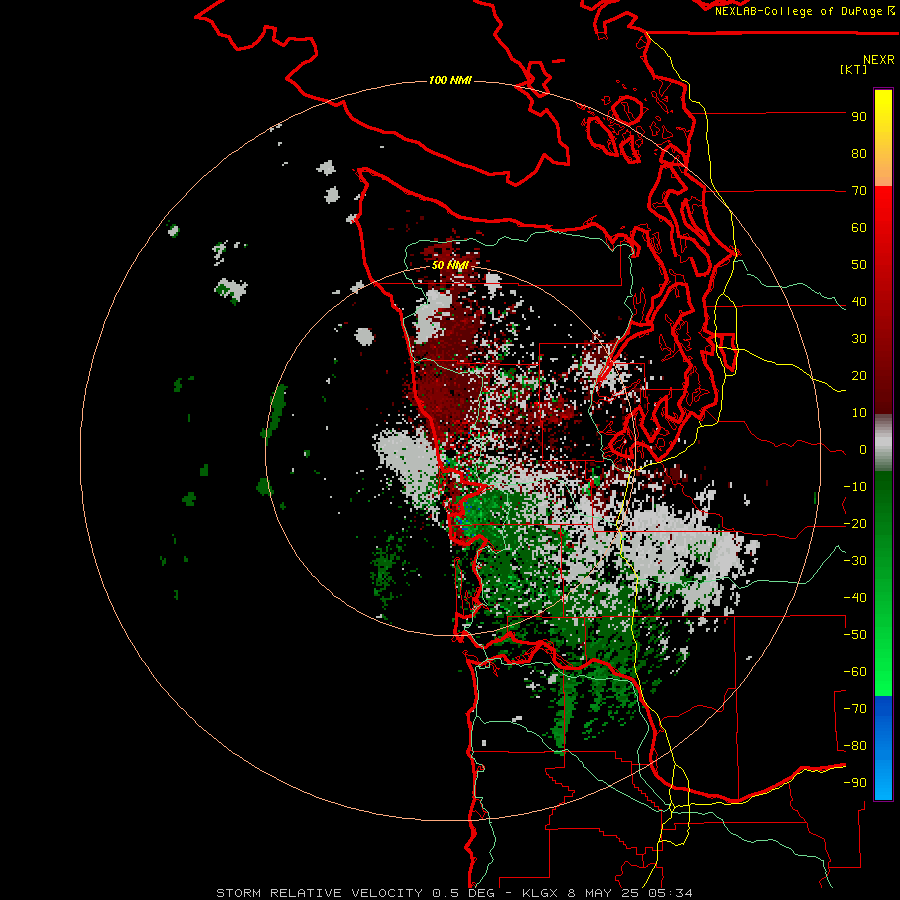
Task: Click the 30 knot scale label
Action: (859, 339)
